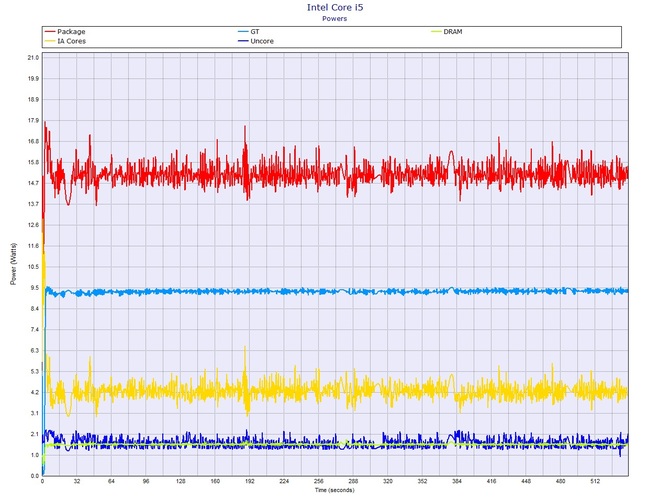Click the 3.1 y-axis value
This screenshot has height=502, width=670.
34,414
